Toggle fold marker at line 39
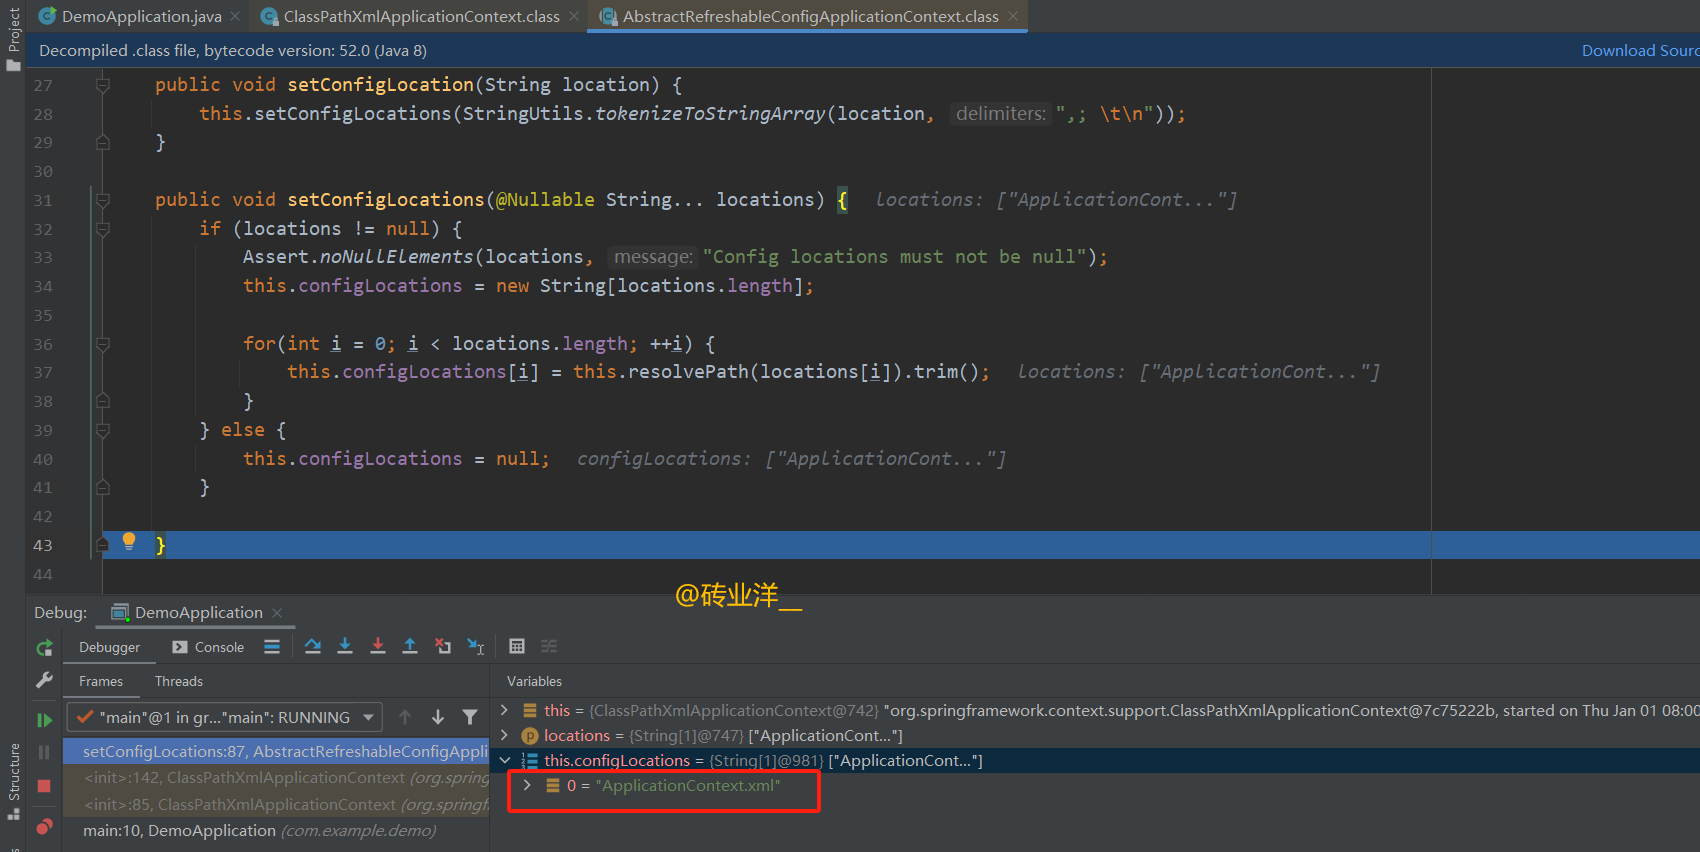1700x852 pixels. (x=102, y=430)
